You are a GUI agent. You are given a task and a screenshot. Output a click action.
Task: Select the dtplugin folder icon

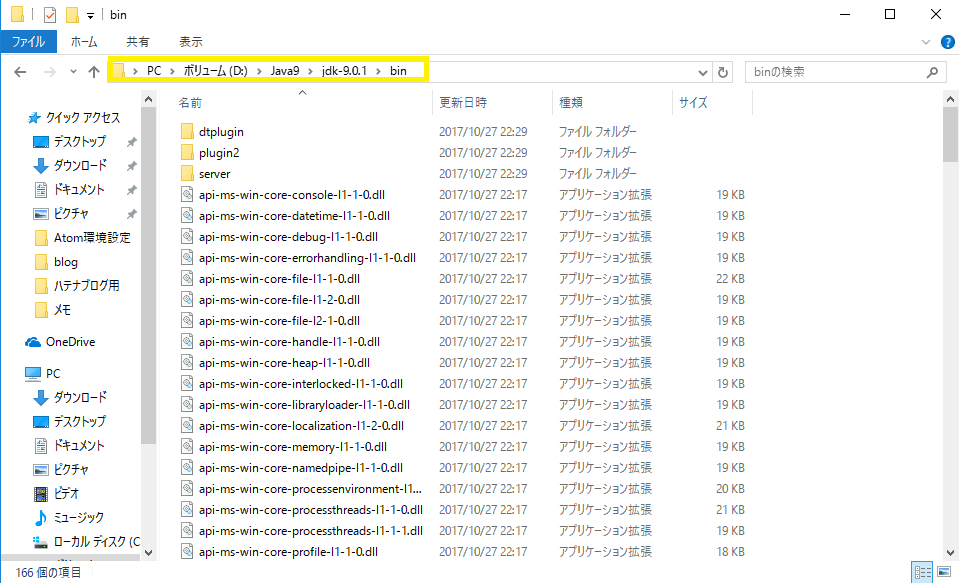(x=187, y=132)
